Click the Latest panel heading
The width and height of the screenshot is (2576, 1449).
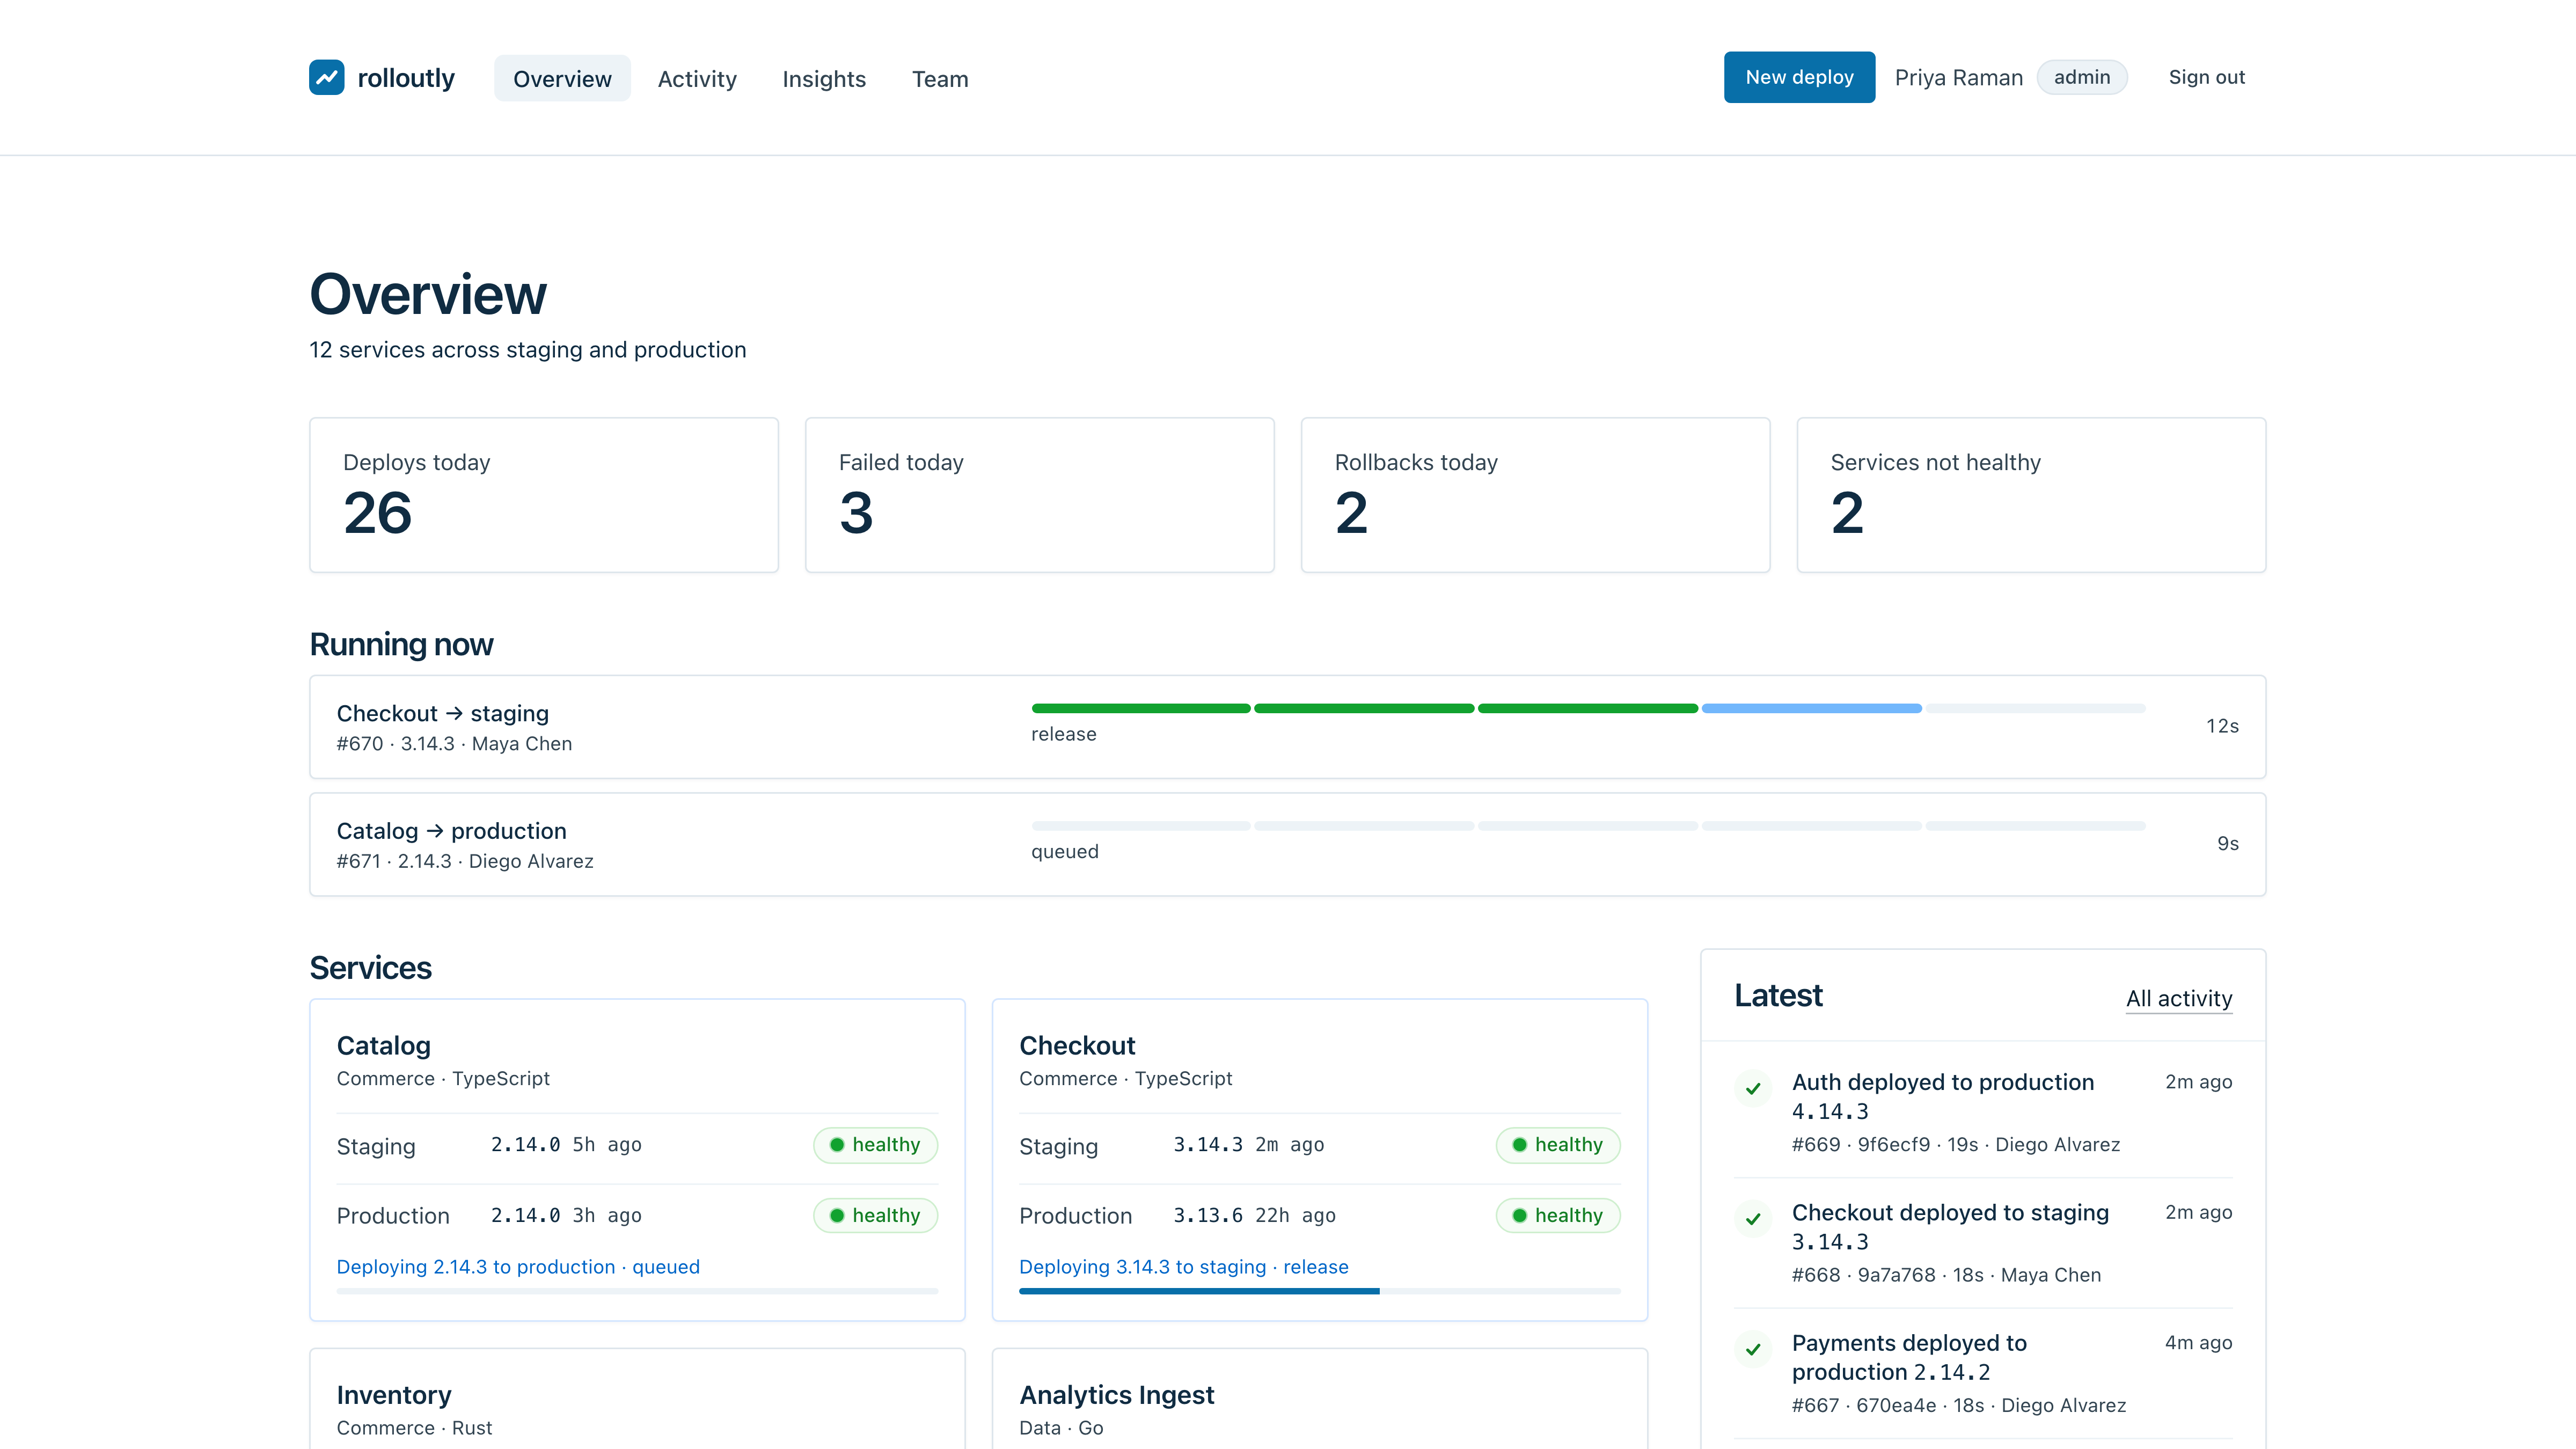[x=1778, y=995]
